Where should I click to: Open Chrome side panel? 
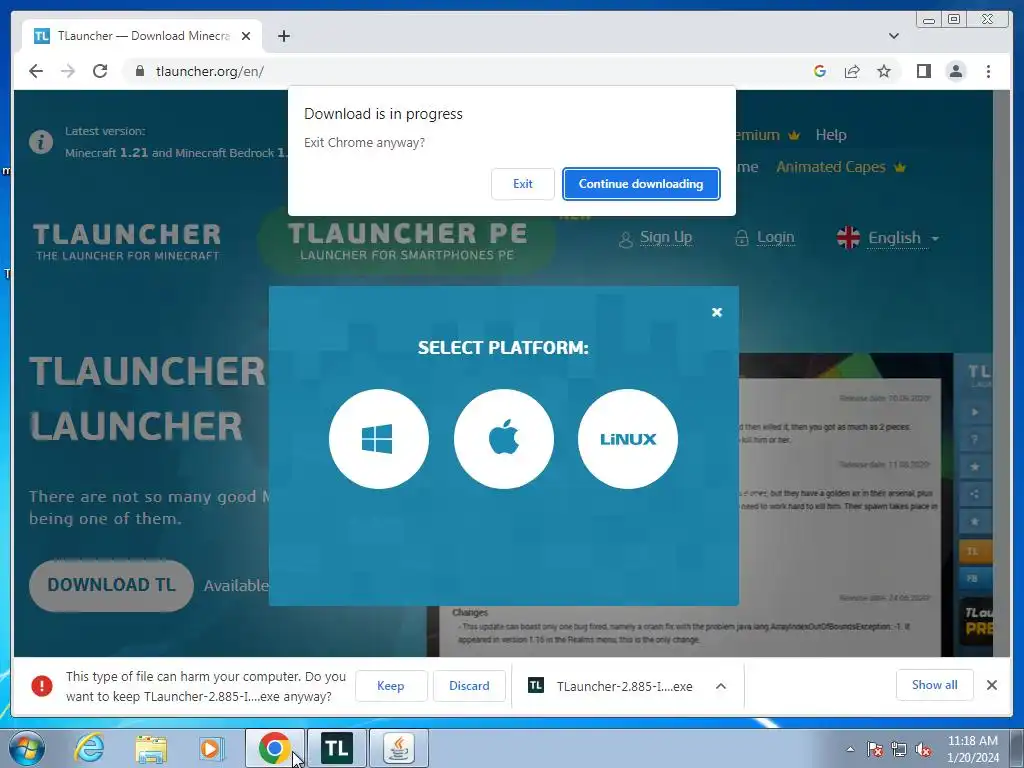(923, 71)
